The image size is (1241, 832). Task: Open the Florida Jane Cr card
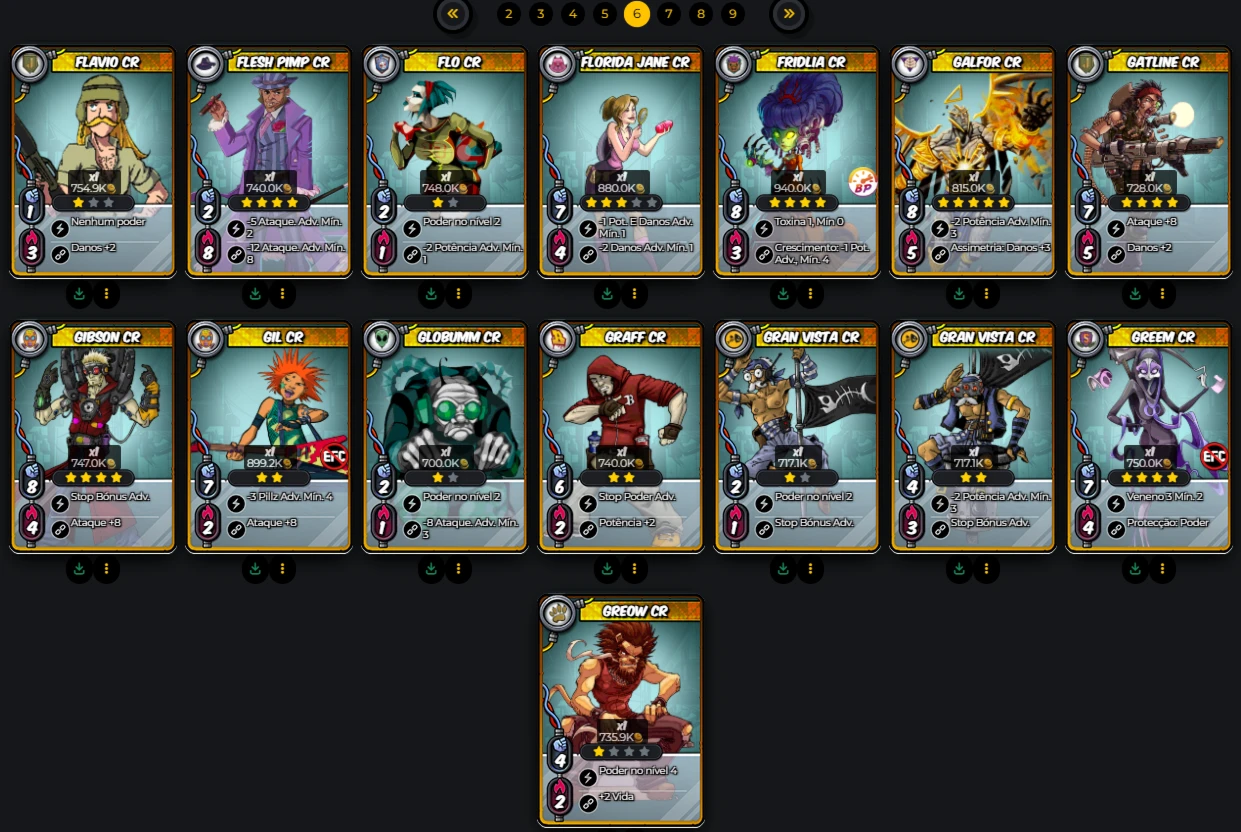[x=621, y=162]
